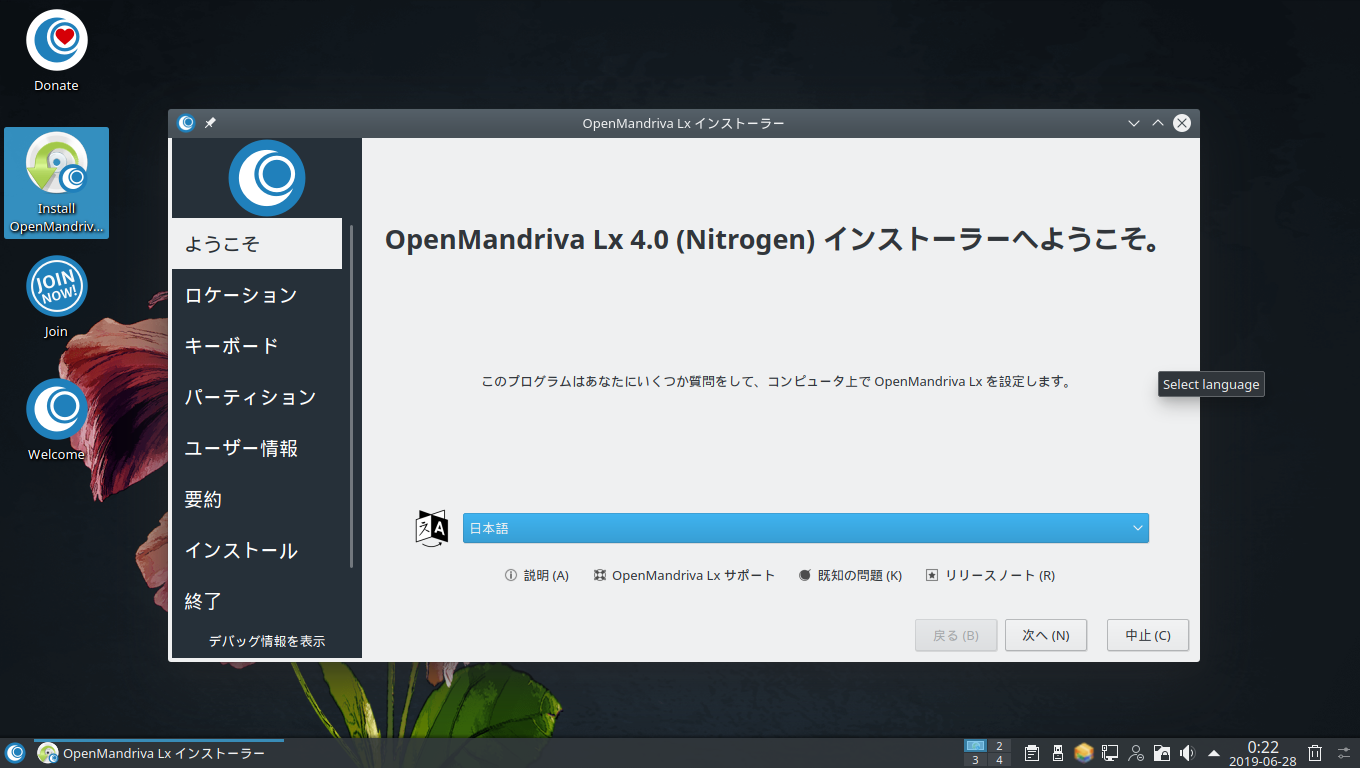Select the 終了 step in sidebar

coord(257,601)
